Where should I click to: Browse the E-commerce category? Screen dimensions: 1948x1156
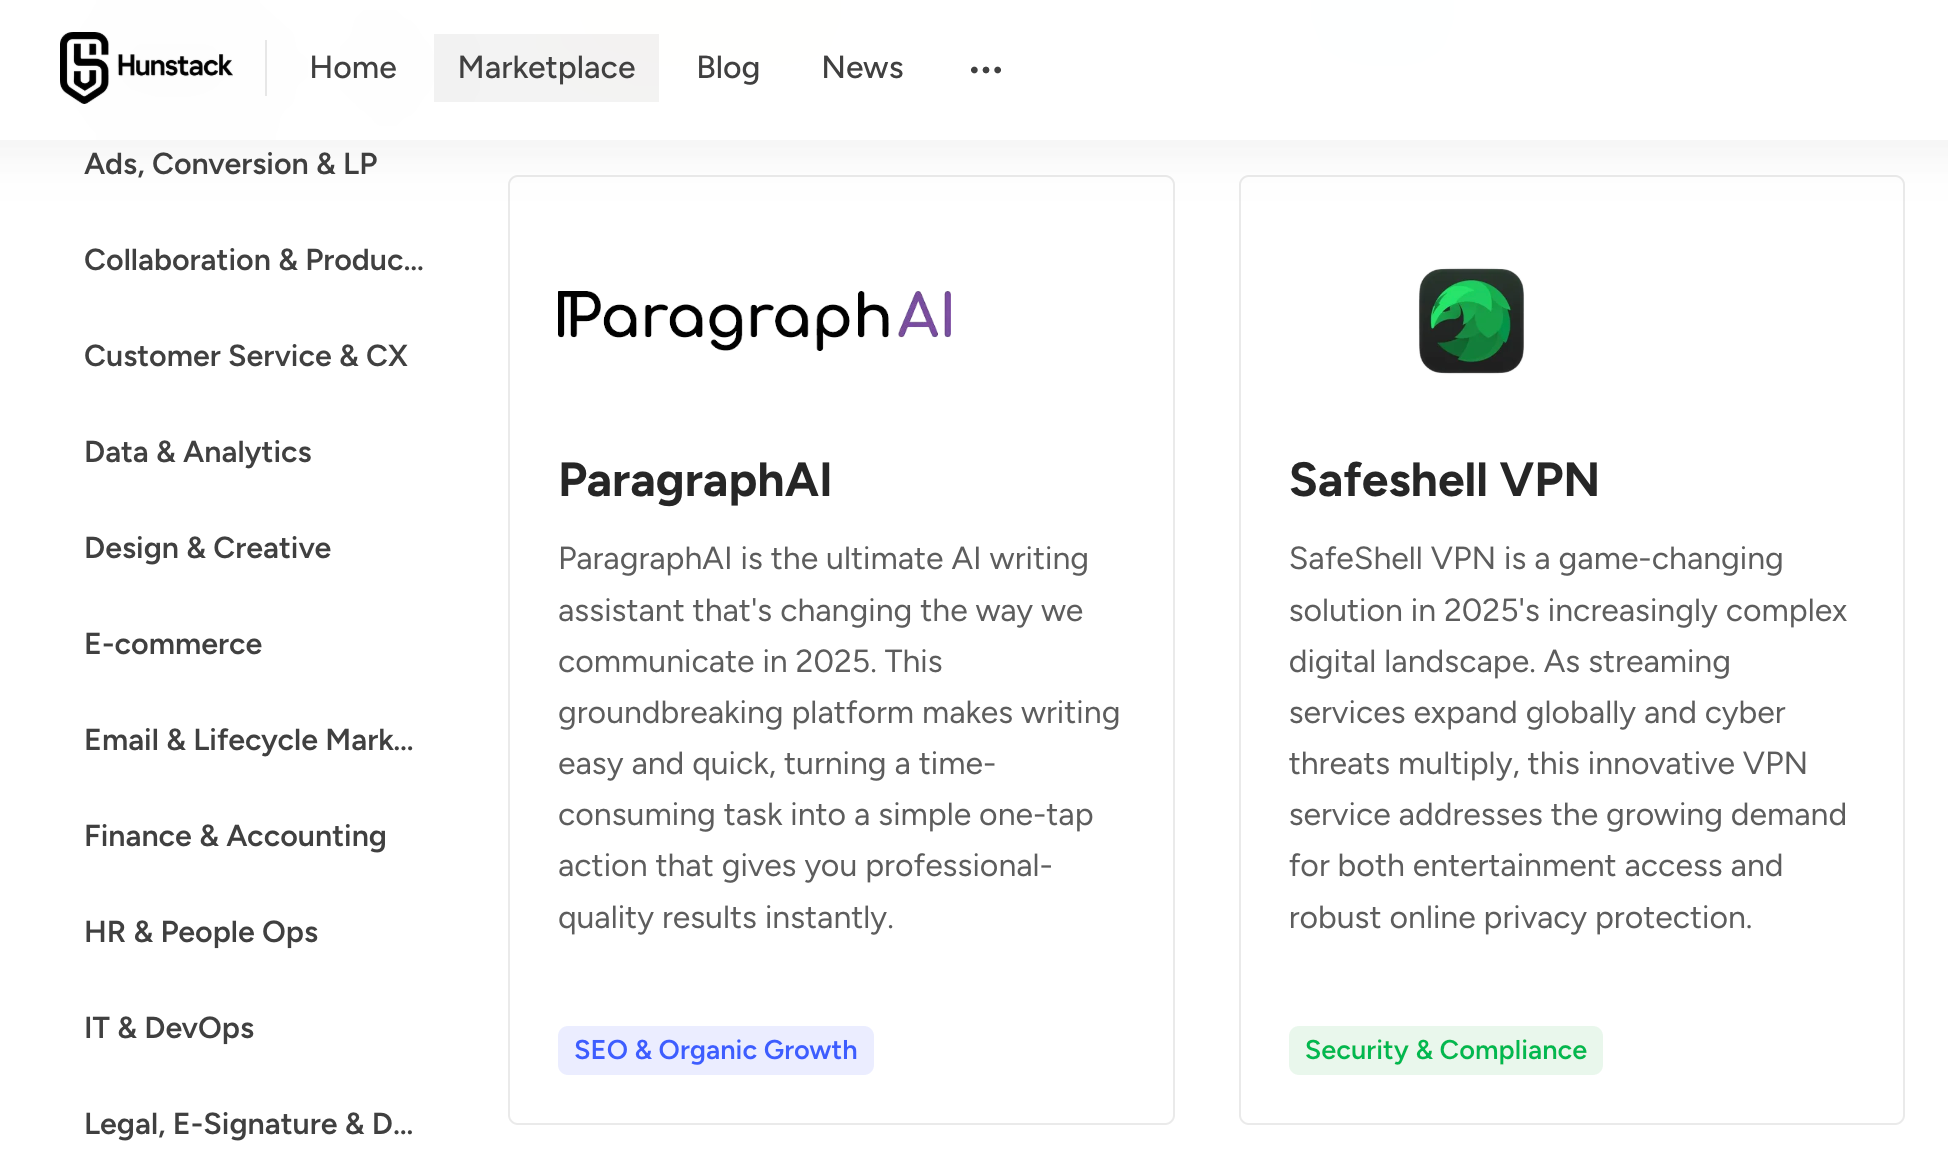(173, 644)
